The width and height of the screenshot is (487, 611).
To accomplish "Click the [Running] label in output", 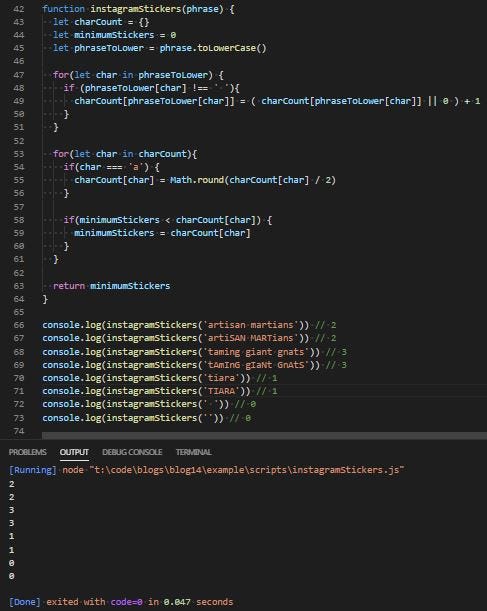I will (x=33, y=470).
